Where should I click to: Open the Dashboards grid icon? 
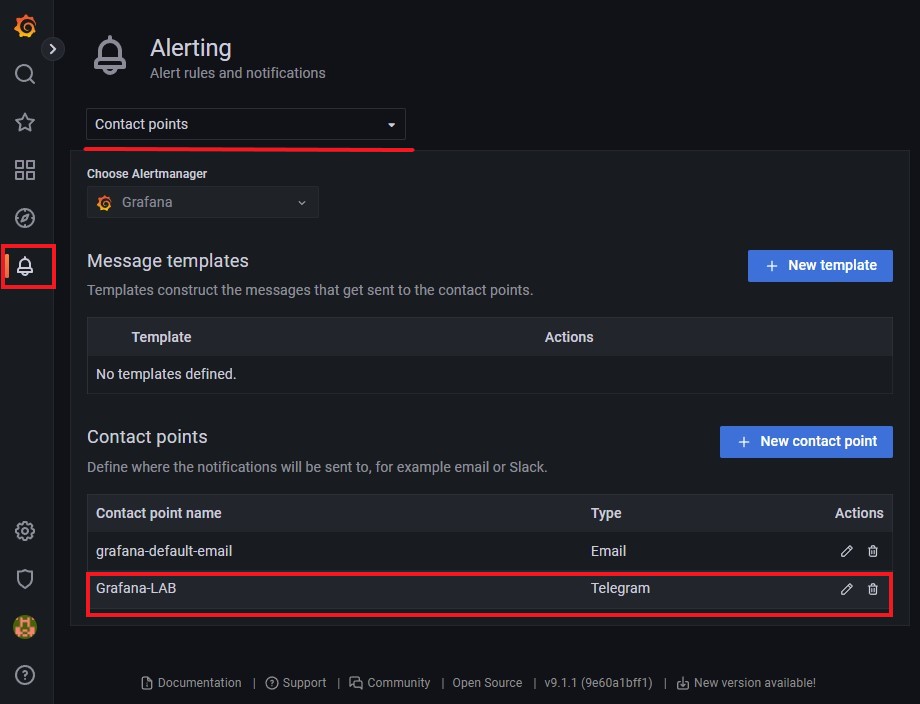click(x=25, y=170)
